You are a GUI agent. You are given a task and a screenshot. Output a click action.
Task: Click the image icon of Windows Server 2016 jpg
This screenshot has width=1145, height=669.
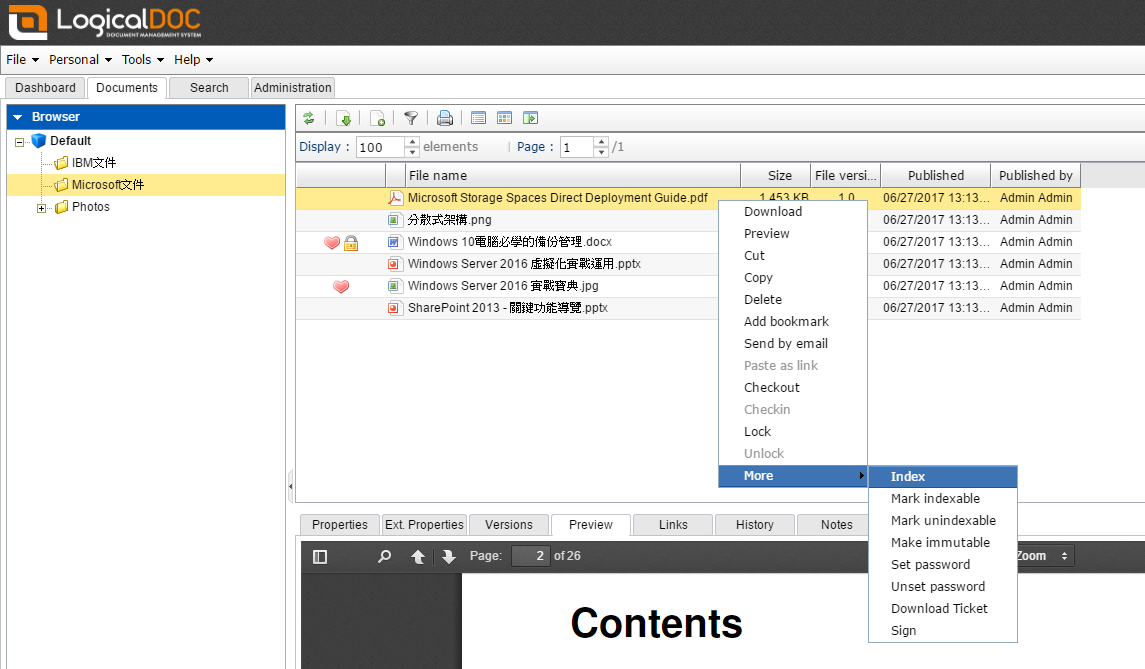394,286
